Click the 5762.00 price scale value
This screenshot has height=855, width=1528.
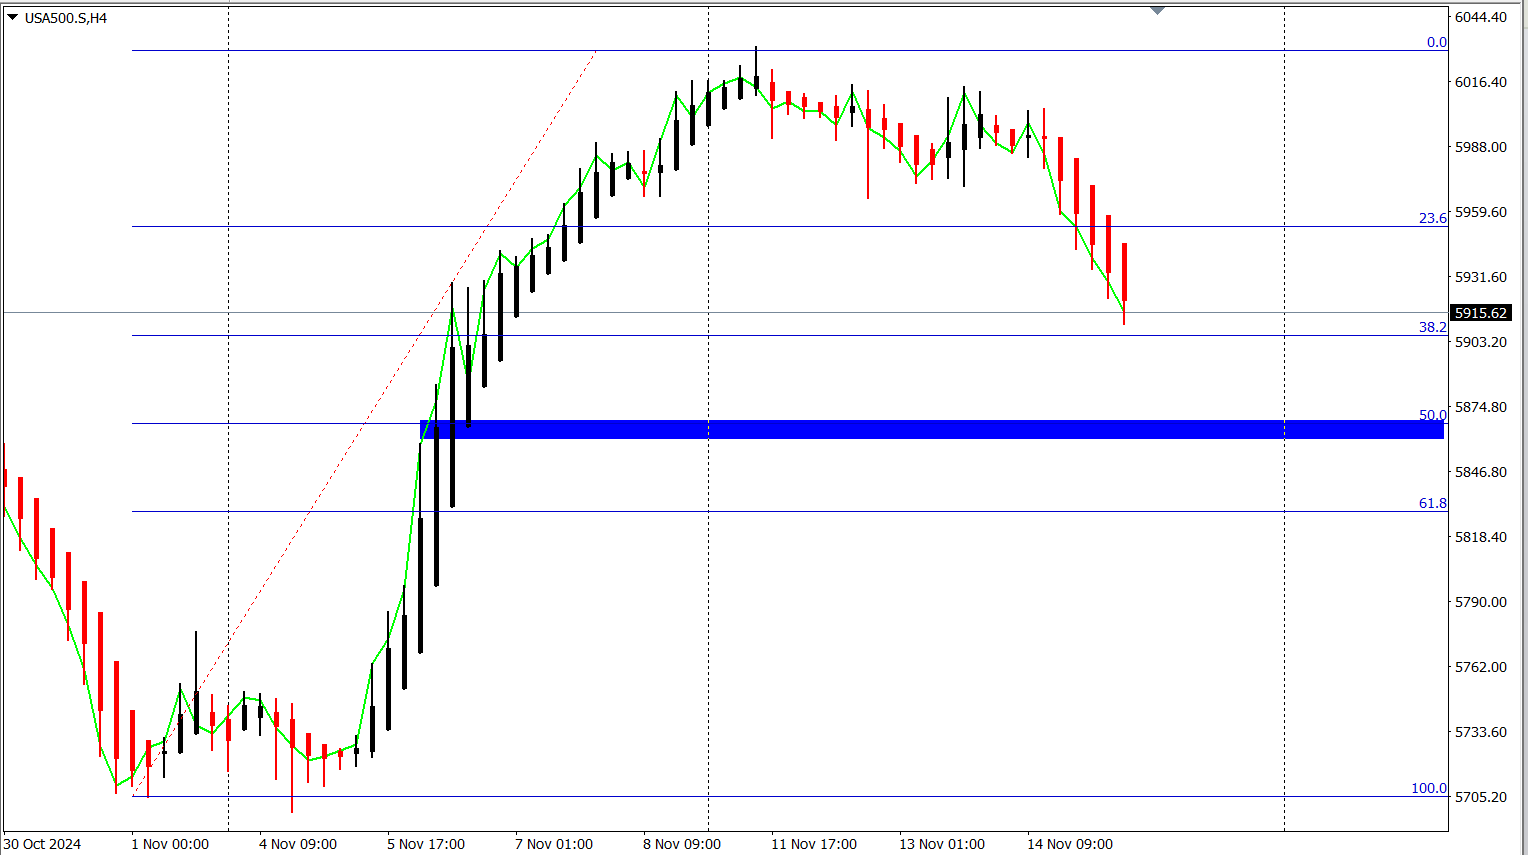[1481, 667]
